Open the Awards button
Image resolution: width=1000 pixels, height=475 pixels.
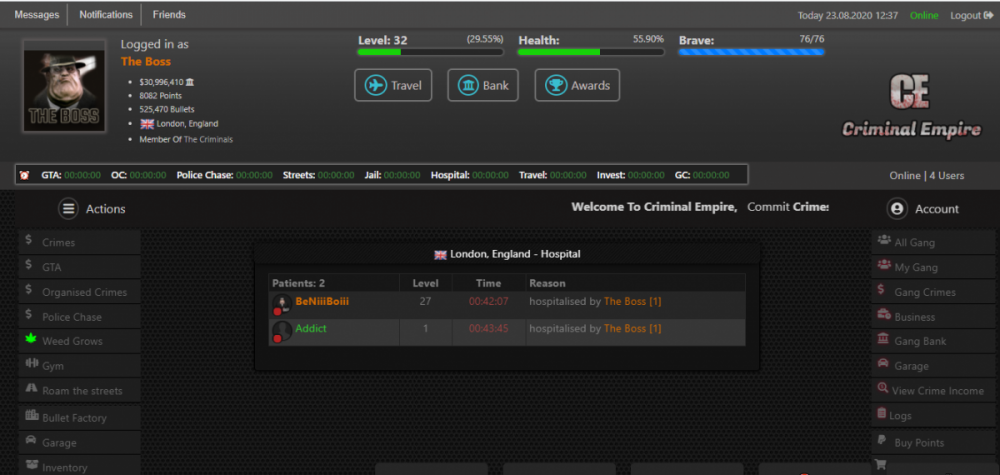click(x=577, y=85)
